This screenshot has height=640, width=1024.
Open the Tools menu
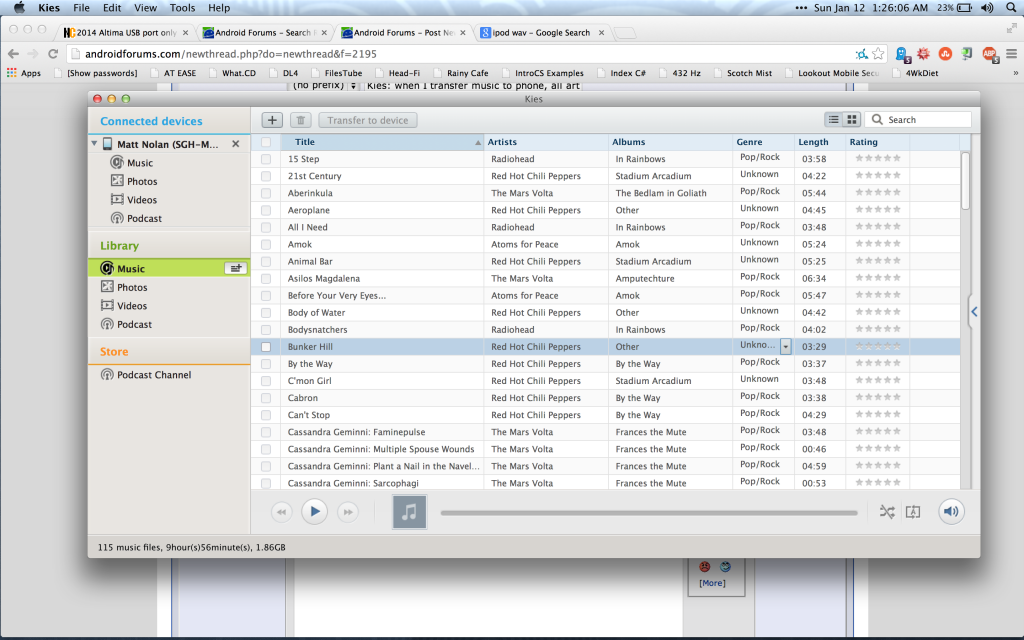point(182,8)
